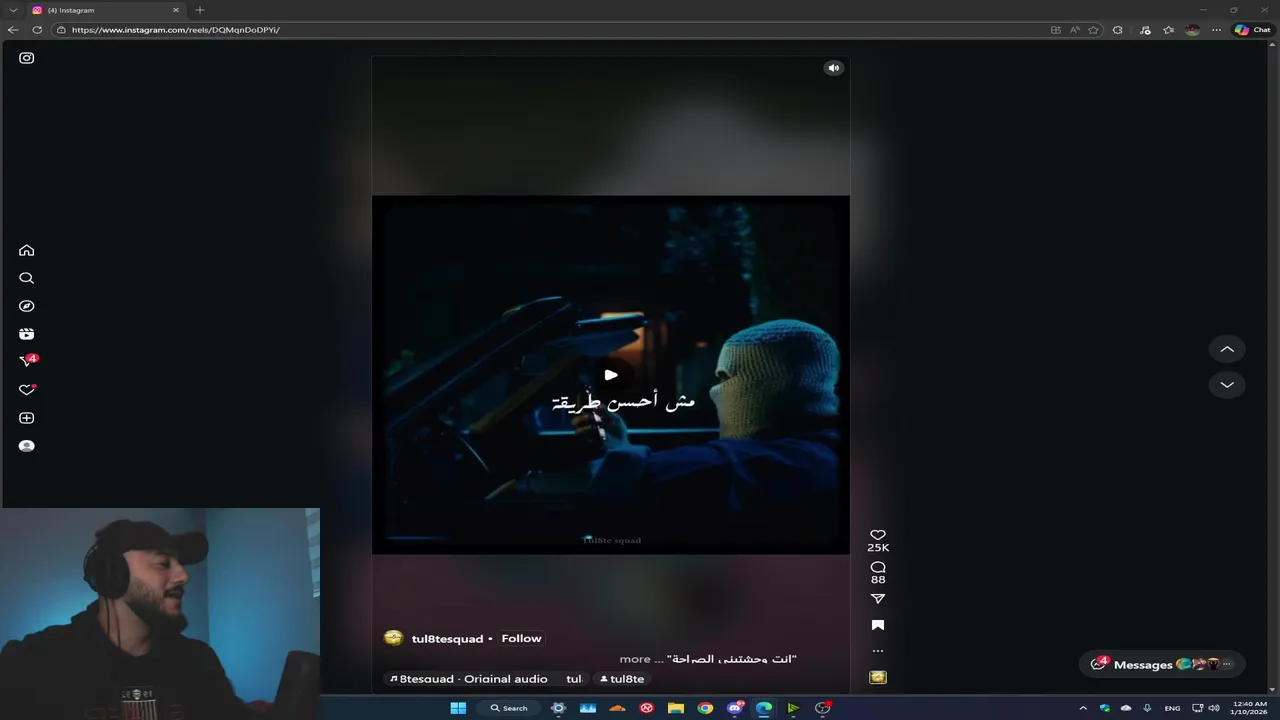The width and height of the screenshot is (1280, 720).
Task: Open split screen in Edge toolbar
Action: pyautogui.click(x=1056, y=30)
